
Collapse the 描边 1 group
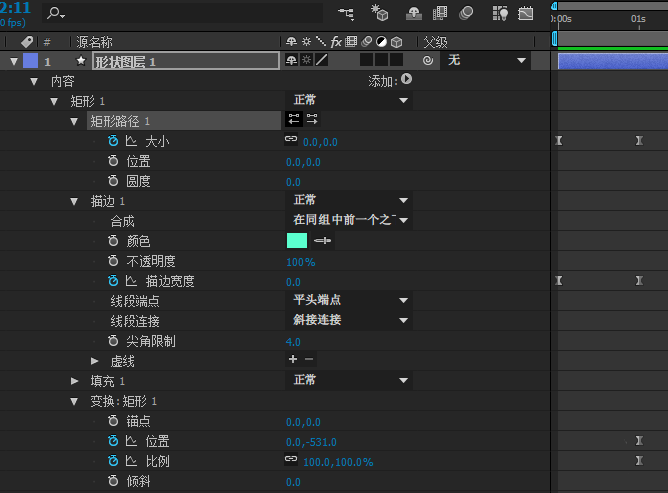(x=75, y=201)
